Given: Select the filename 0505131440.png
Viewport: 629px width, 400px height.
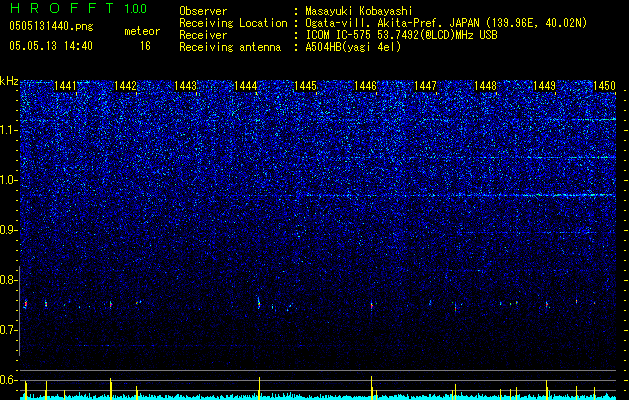Looking at the screenshot, I should (51, 26).
